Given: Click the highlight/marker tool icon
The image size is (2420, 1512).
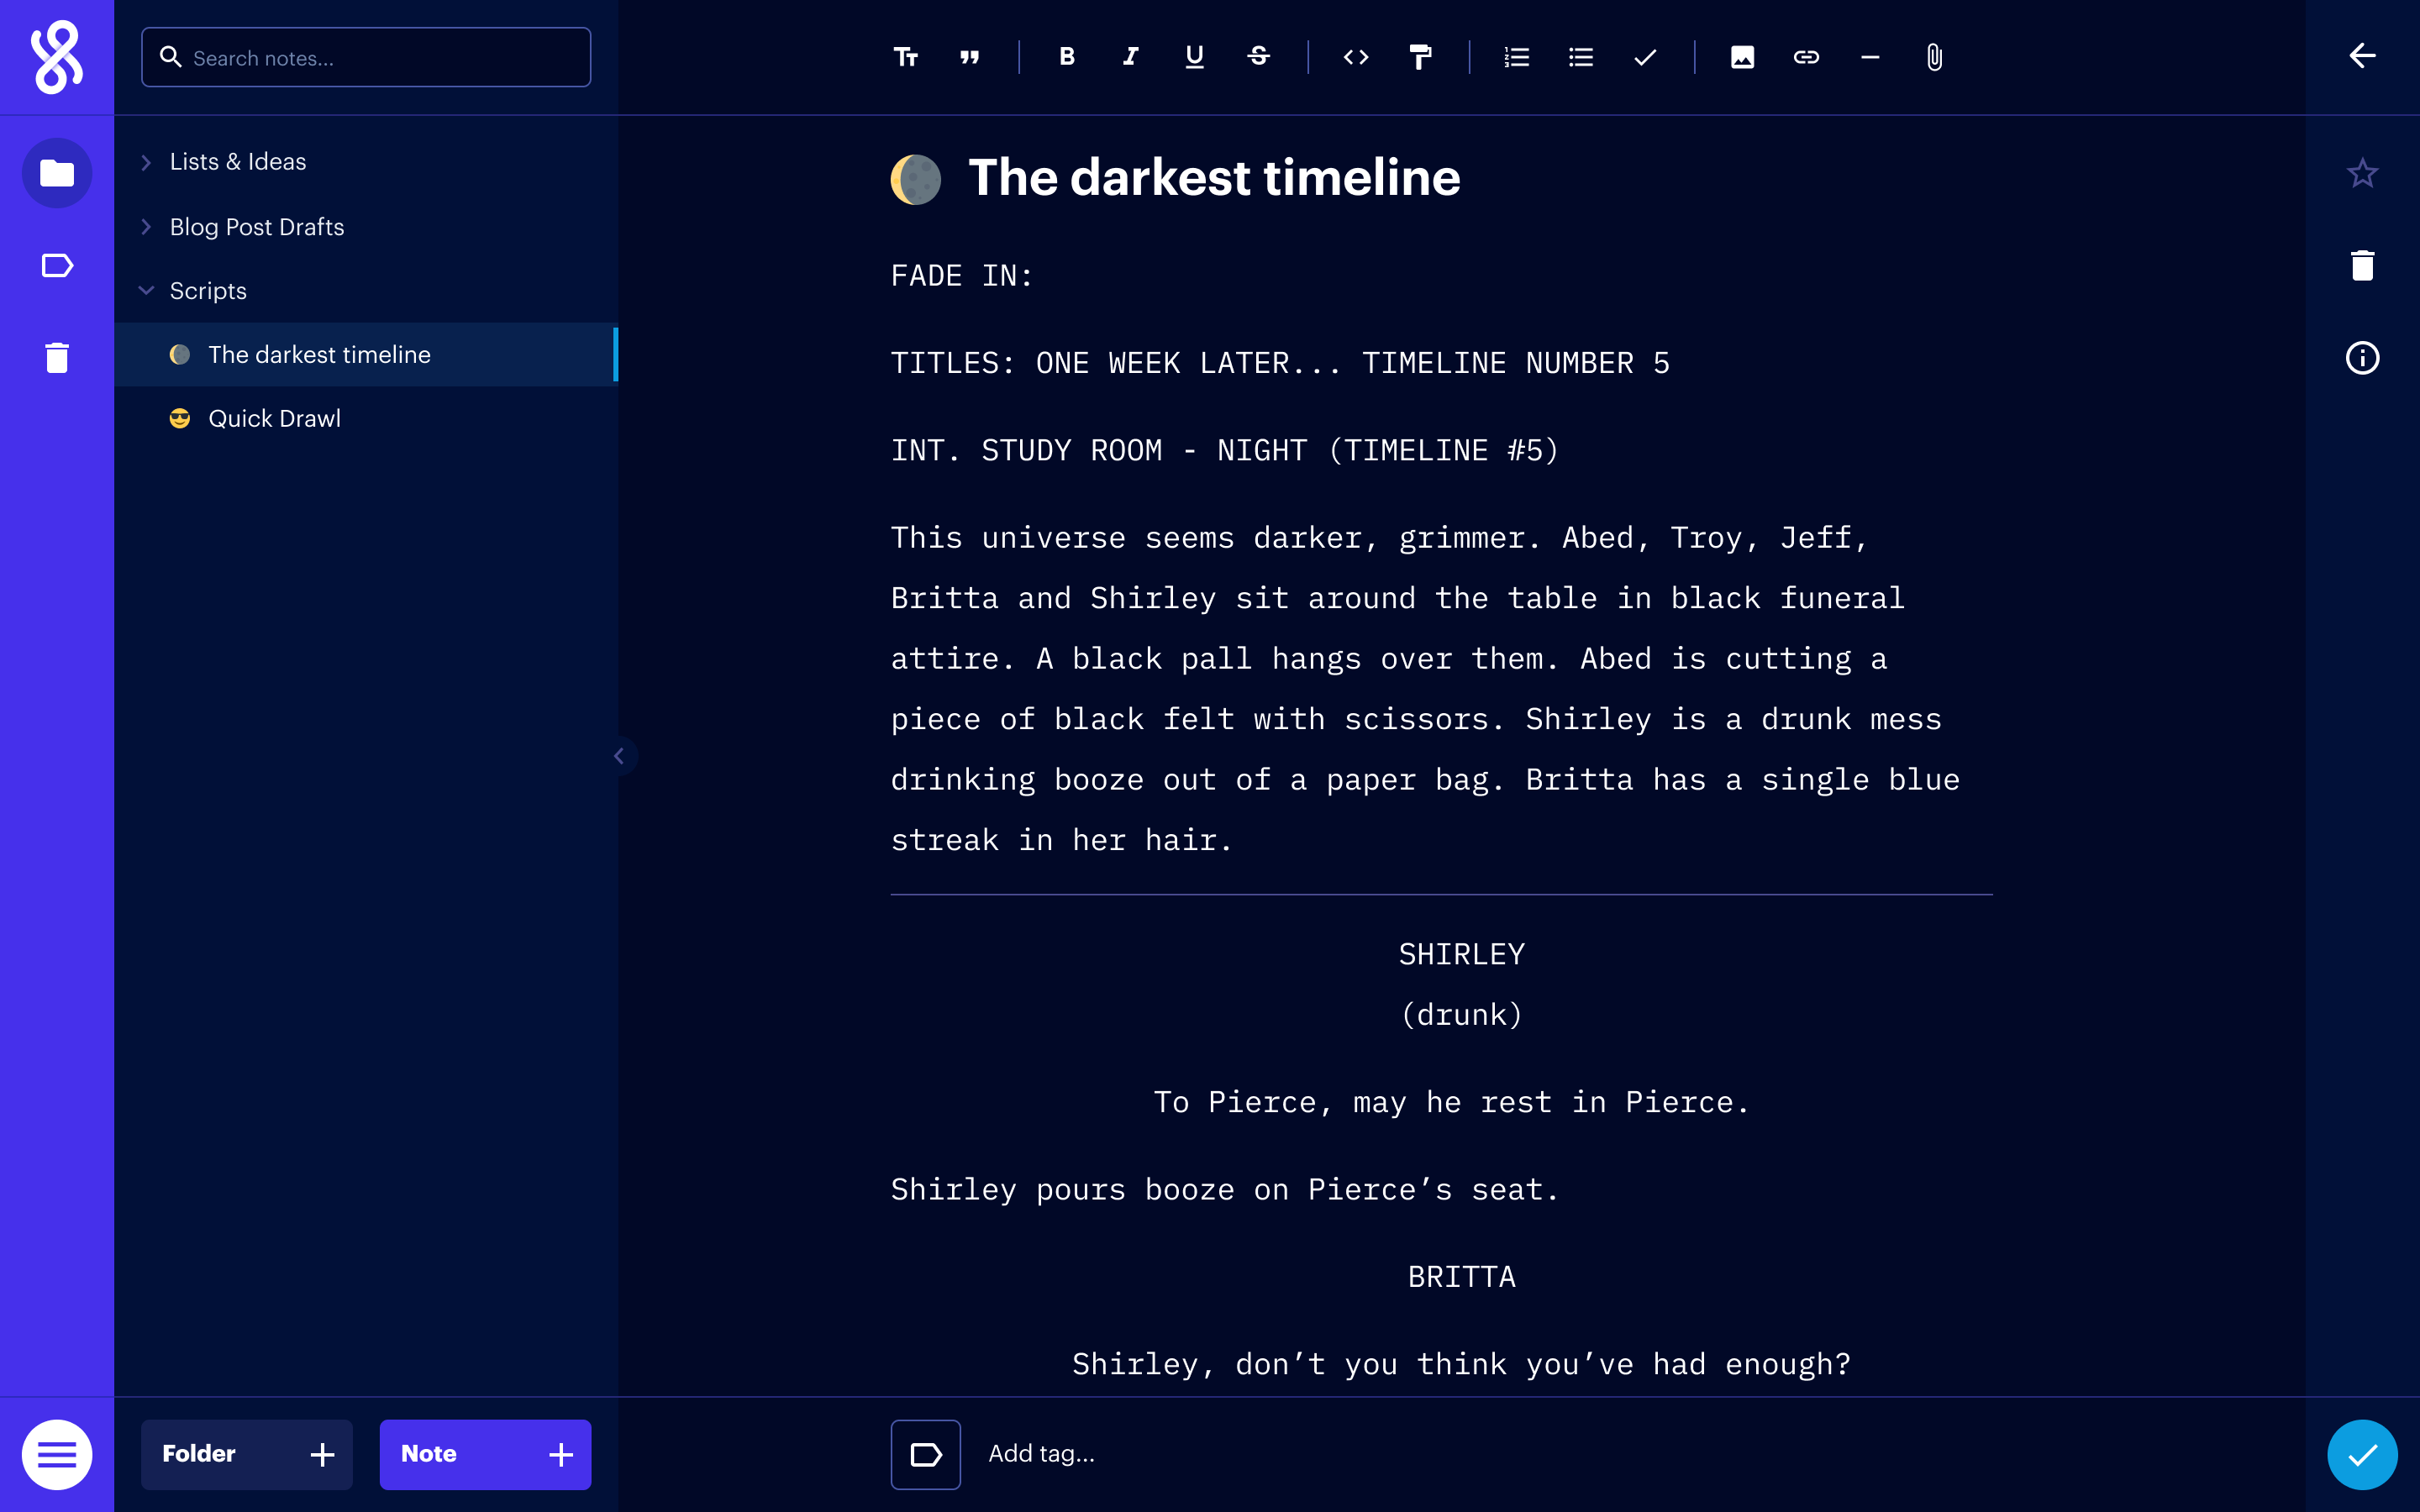Looking at the screenshot, I should coord(1423,57).
